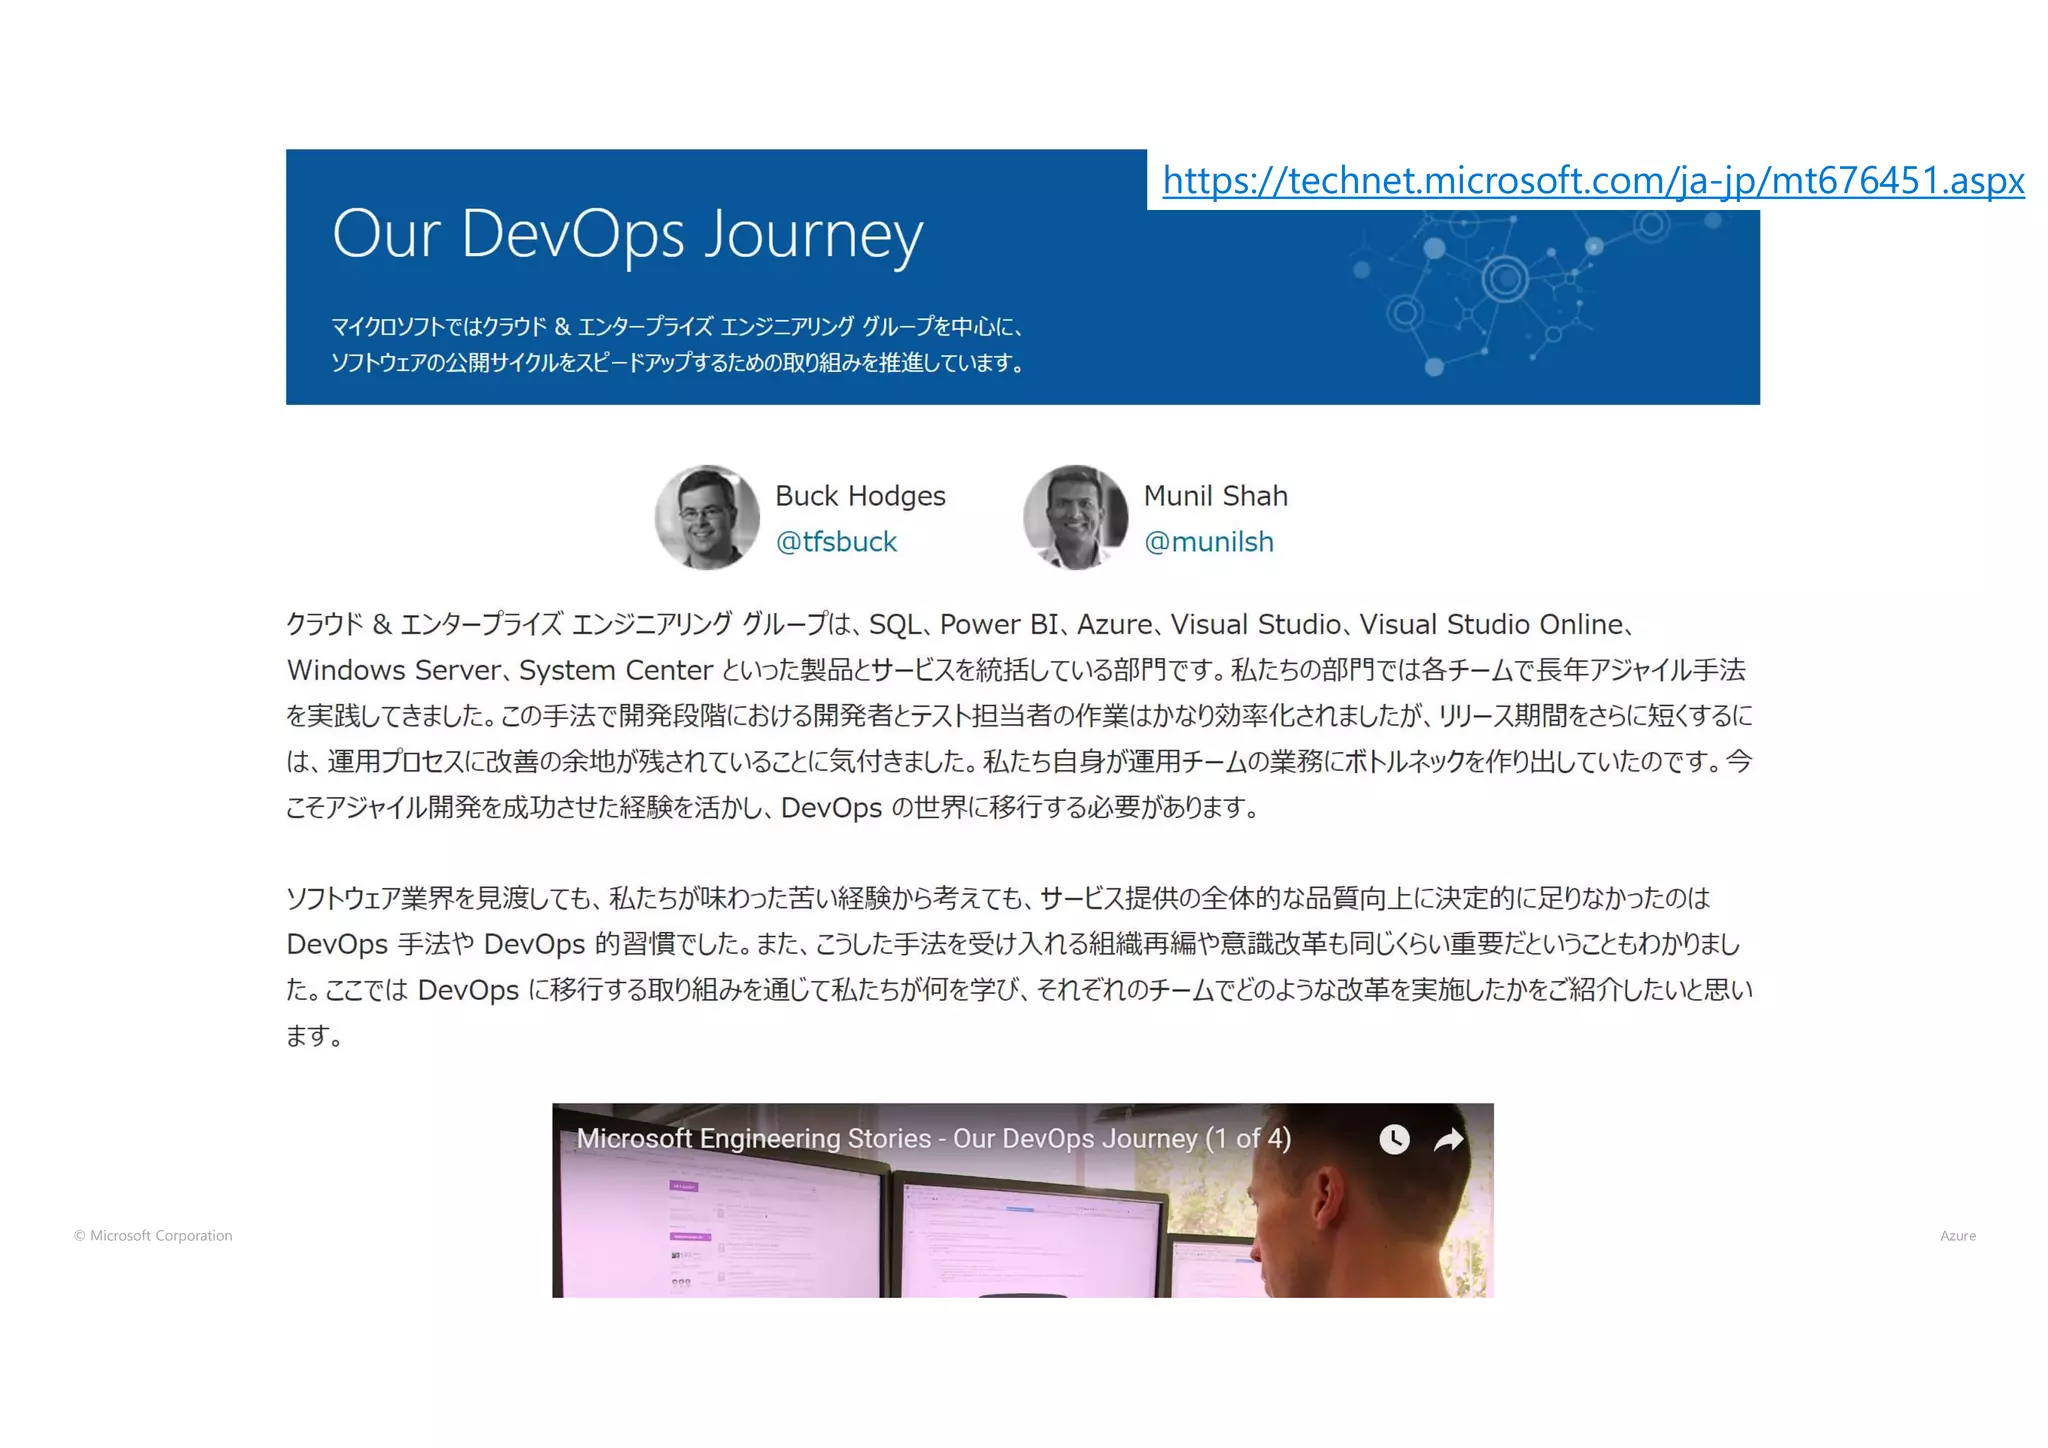Viewport: 2048px width, 1448px height.
Task: Click the name Buck Hodges
Action: (x=860, y=496)
